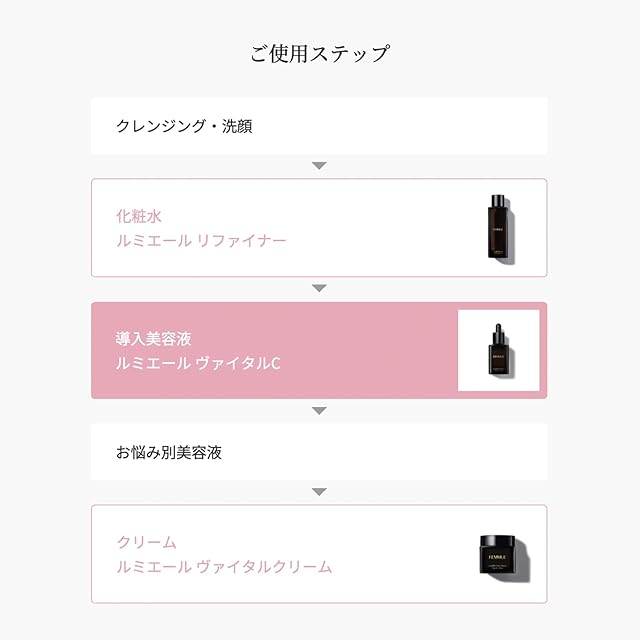Click the ご使用ステップ heading
Image resolution: width=640 pixels, height=640 pixels.
[x=319, y=53]
